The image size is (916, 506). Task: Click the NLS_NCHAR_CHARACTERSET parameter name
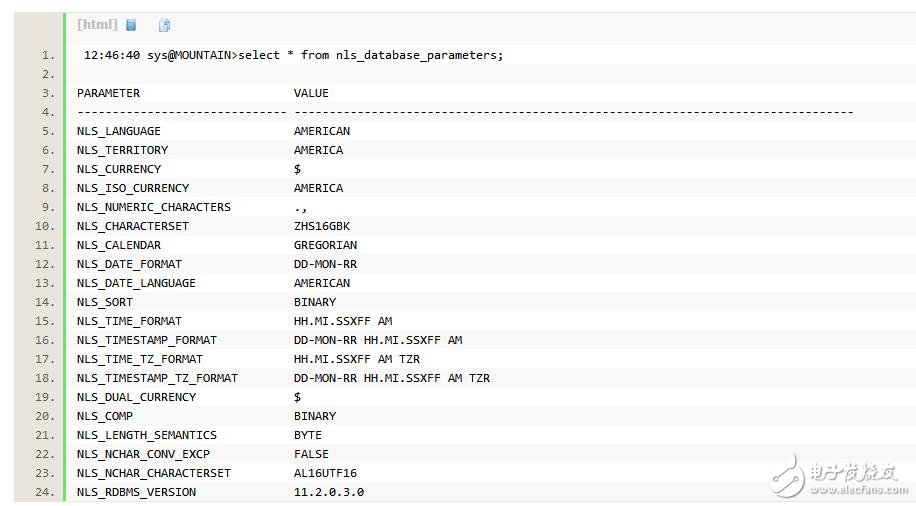coord(153,473)
